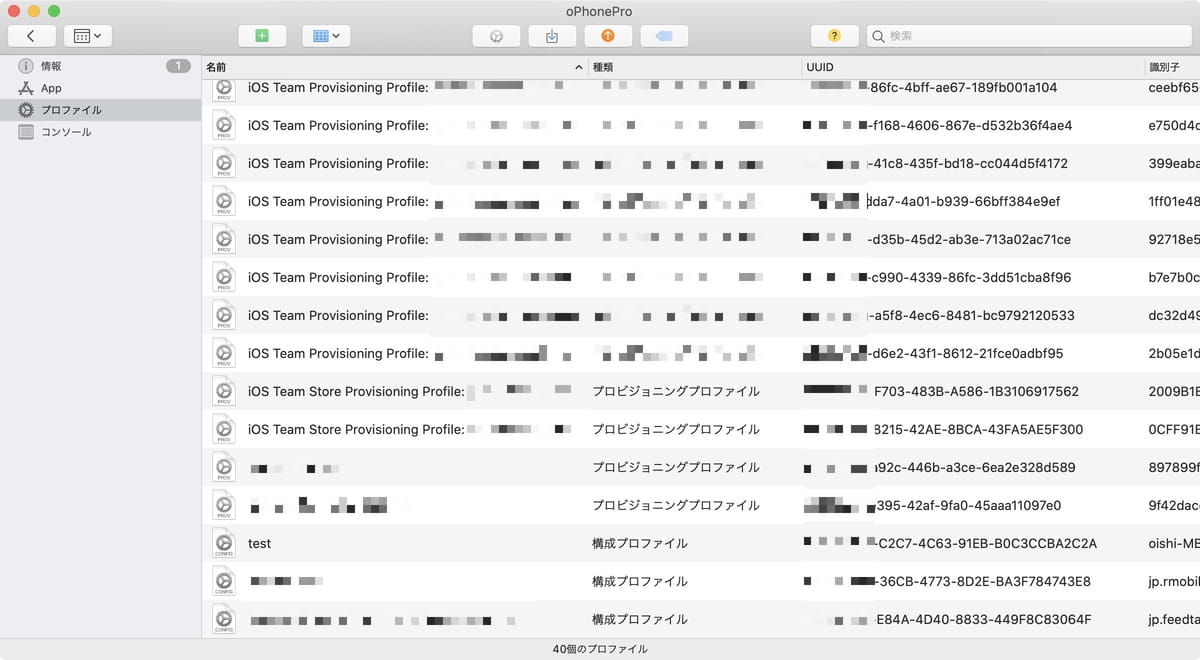Click the CONFIG icon of the test row
The height and width of the screenshot is (660, 1200).
point(224,543)
